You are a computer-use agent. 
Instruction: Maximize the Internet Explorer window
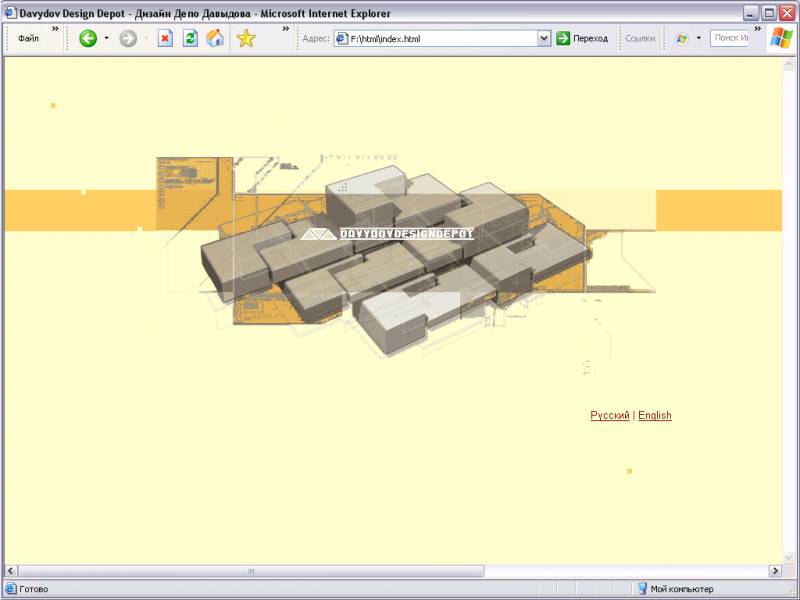click(769, 13)
